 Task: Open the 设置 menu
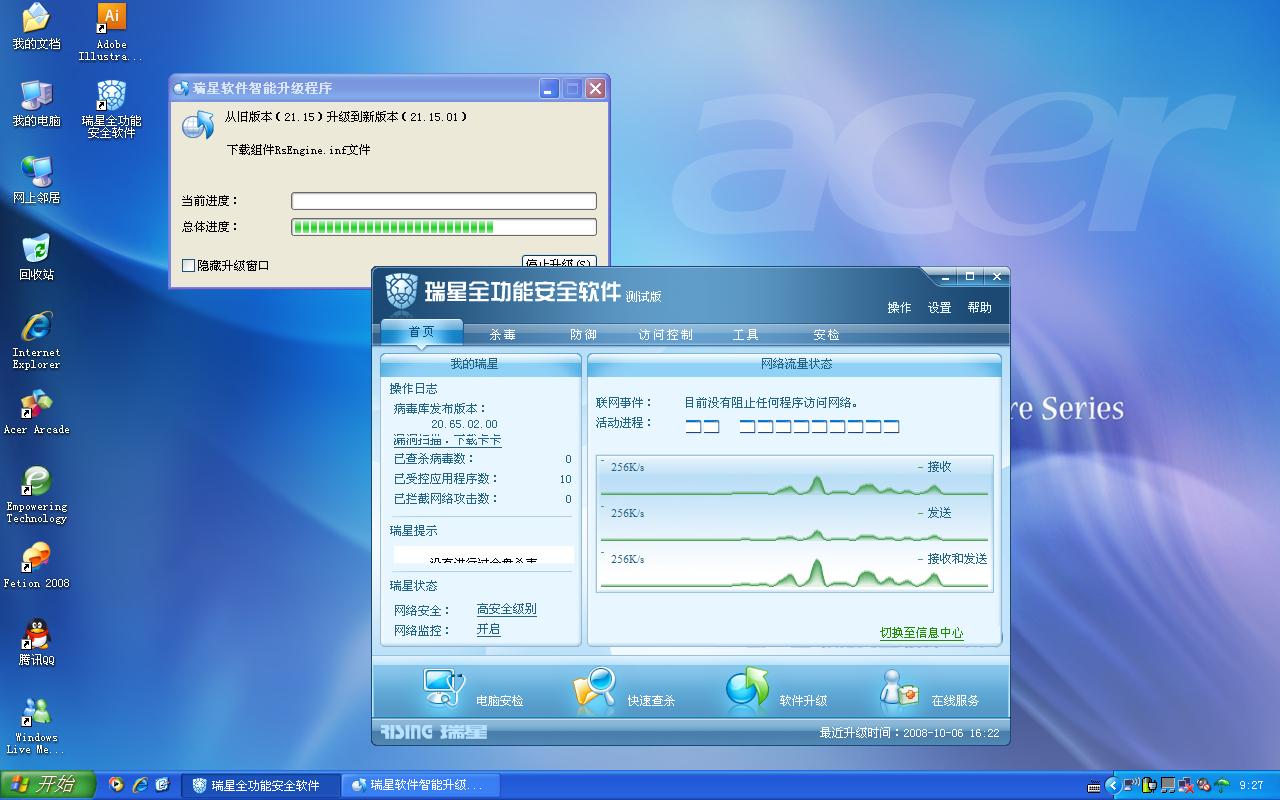pos(939,308)
